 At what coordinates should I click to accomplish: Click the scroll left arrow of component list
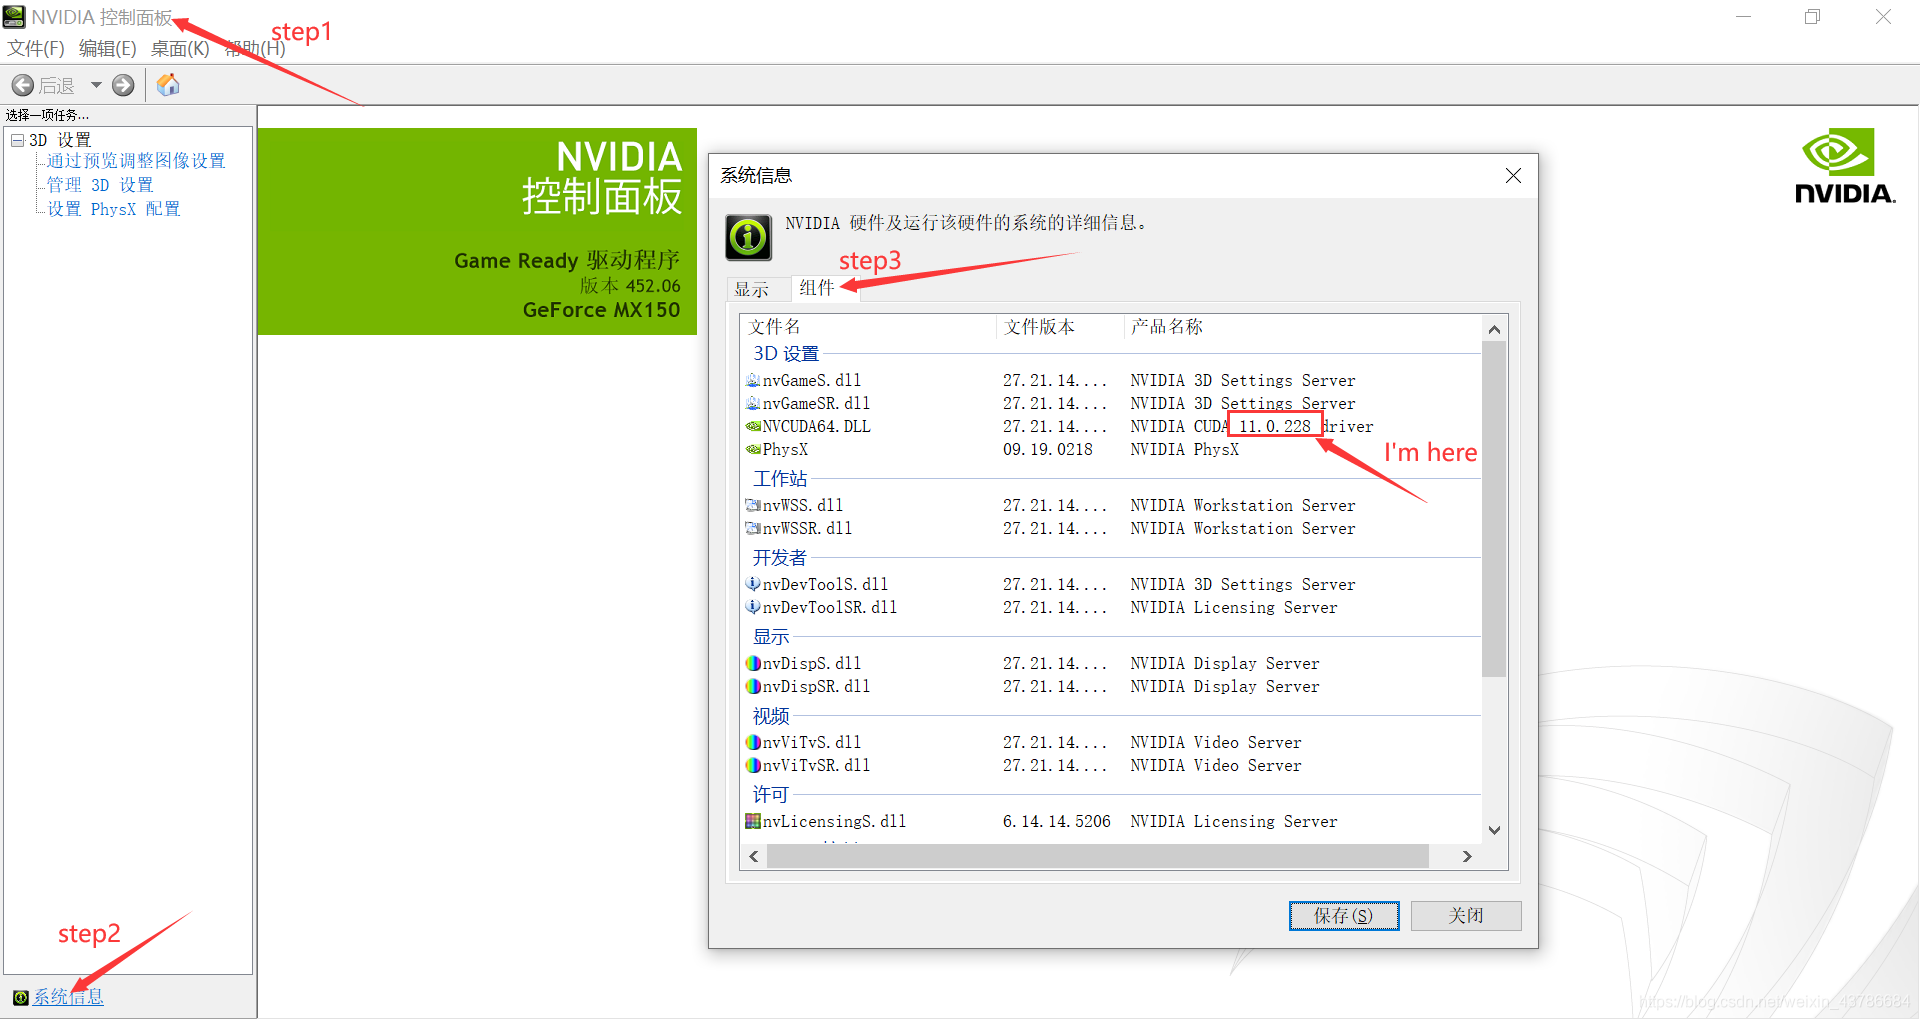(x=754, y=857)
